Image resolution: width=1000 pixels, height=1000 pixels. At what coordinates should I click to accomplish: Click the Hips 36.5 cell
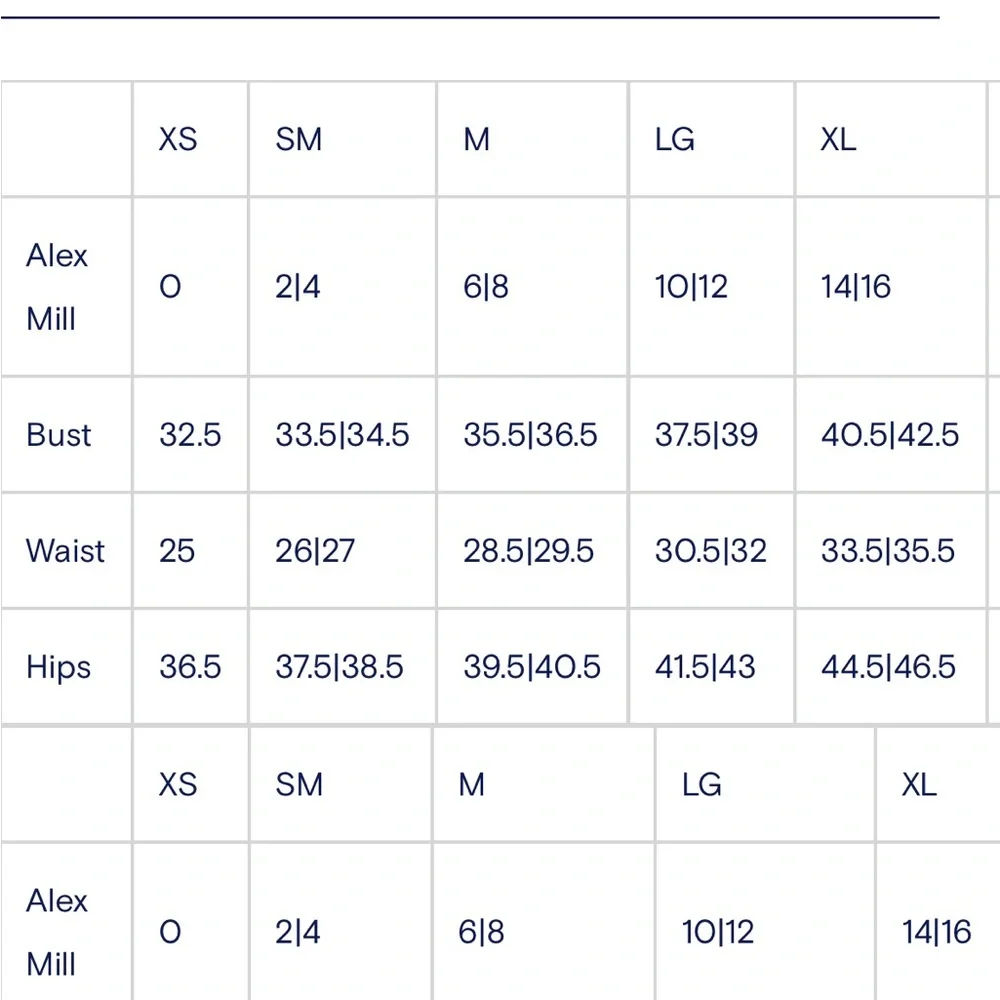(x=190, y=666)
